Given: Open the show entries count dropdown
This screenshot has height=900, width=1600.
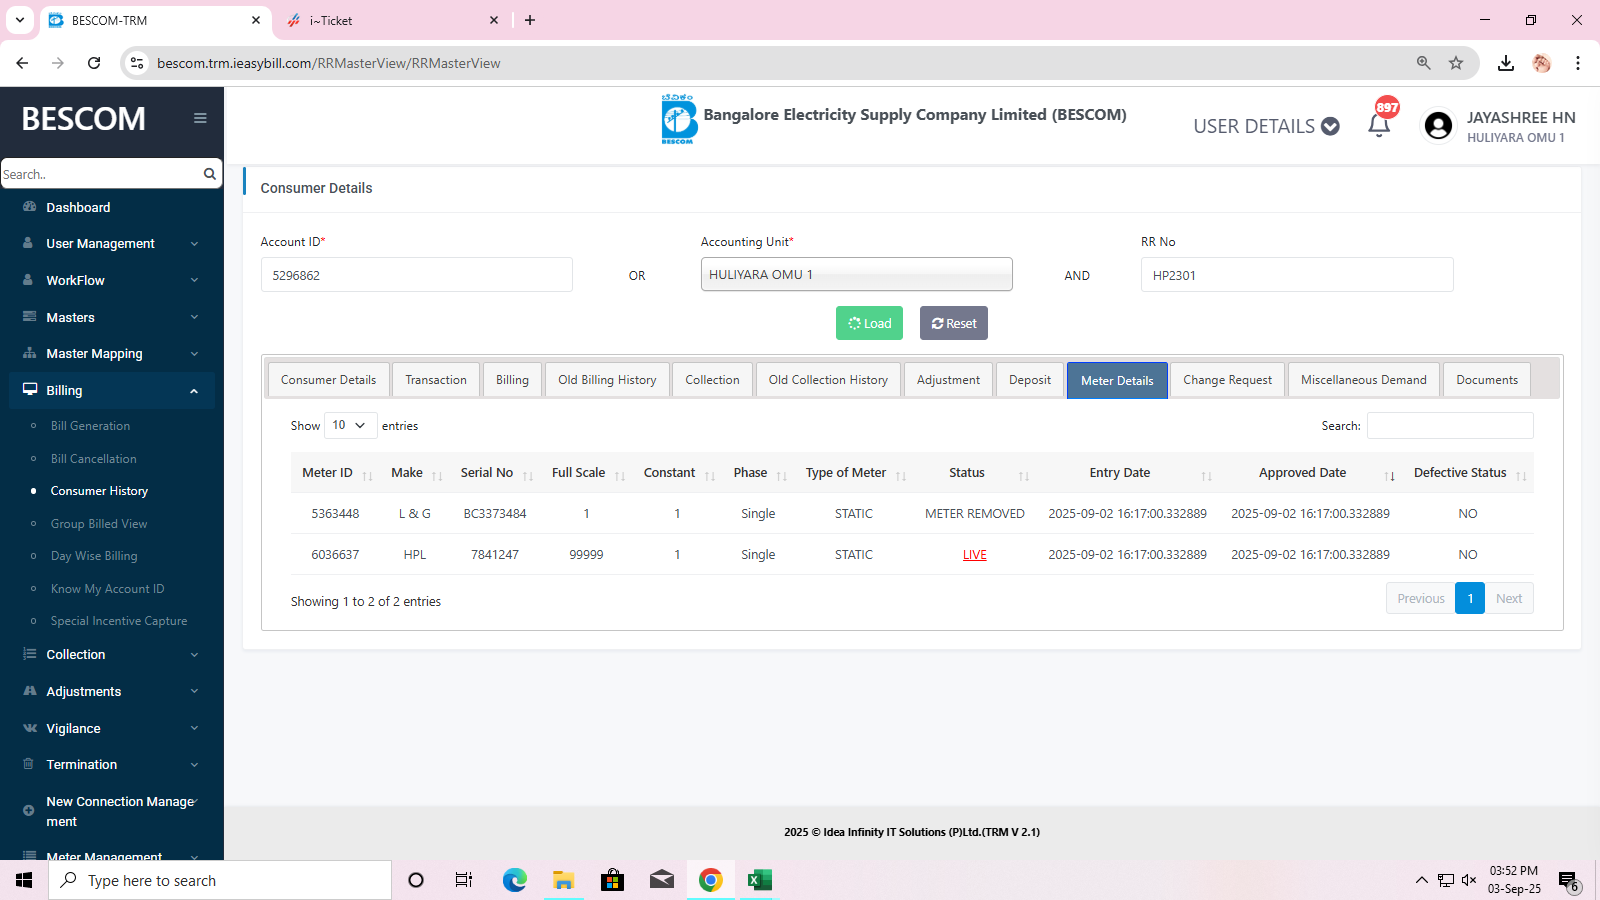Looking at the screenshot, I should coord(350,426).
